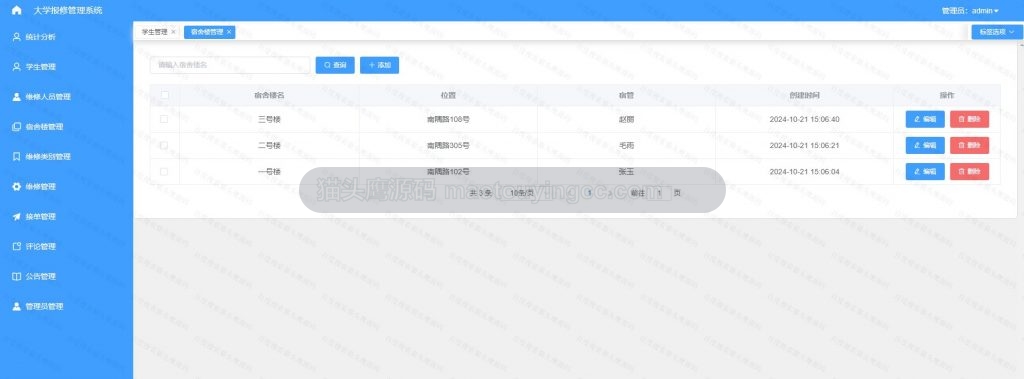1024x379 pixels.
Task: Check the box for the 三号楼 row
Action: (x=164, y=119)
